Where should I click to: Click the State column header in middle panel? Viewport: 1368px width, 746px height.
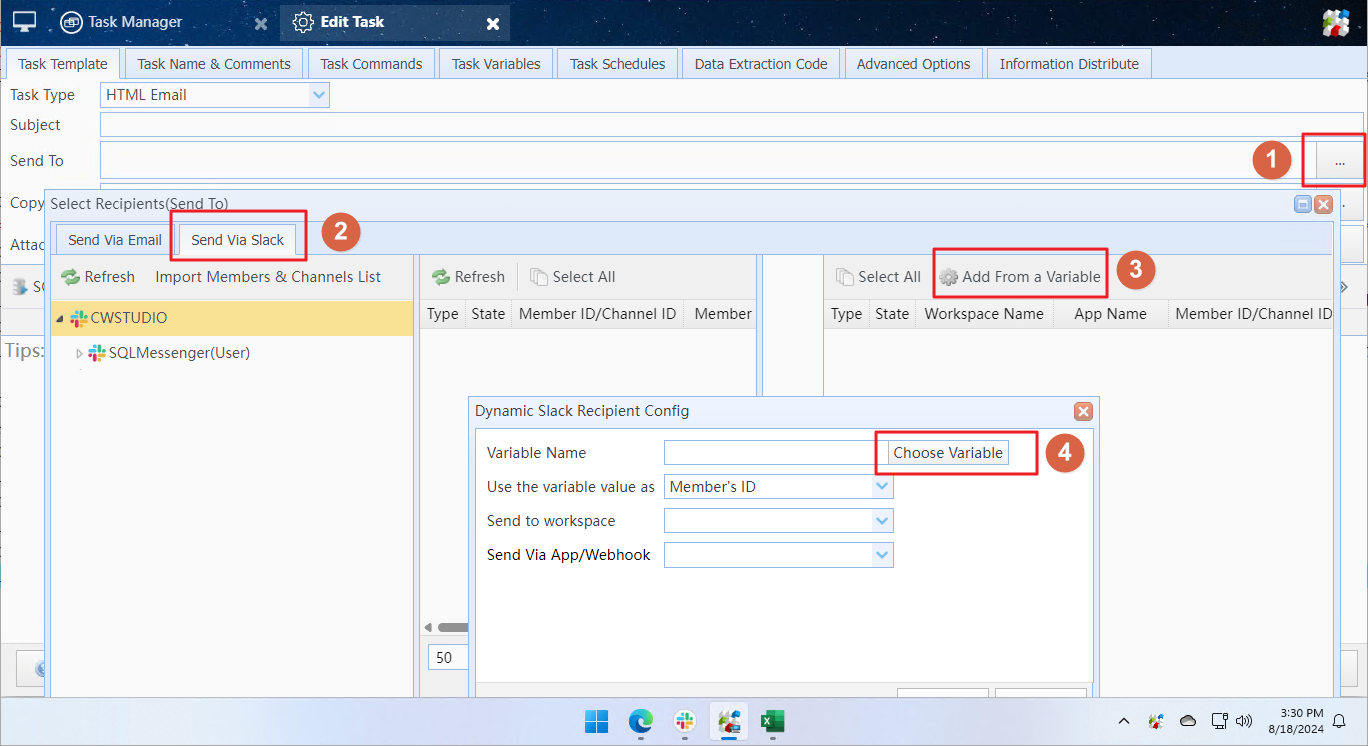coord(488,314)
